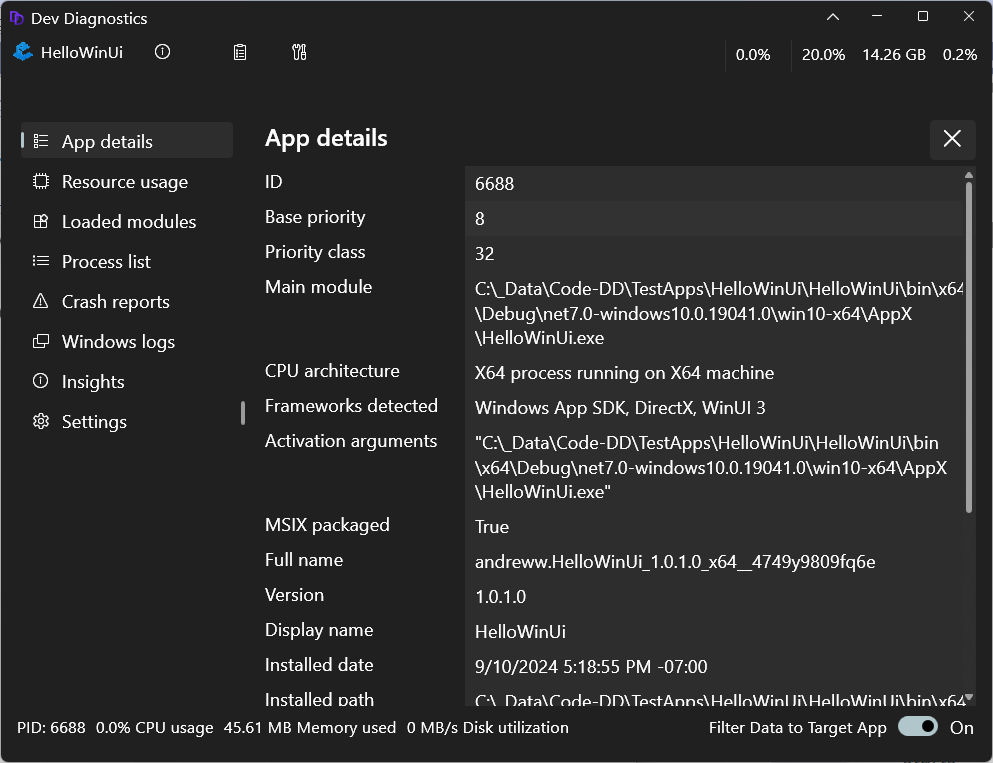Minimize the Dev Diagnostics window
The width and height of the screenshot is (993, 763).
coord(877,16)
